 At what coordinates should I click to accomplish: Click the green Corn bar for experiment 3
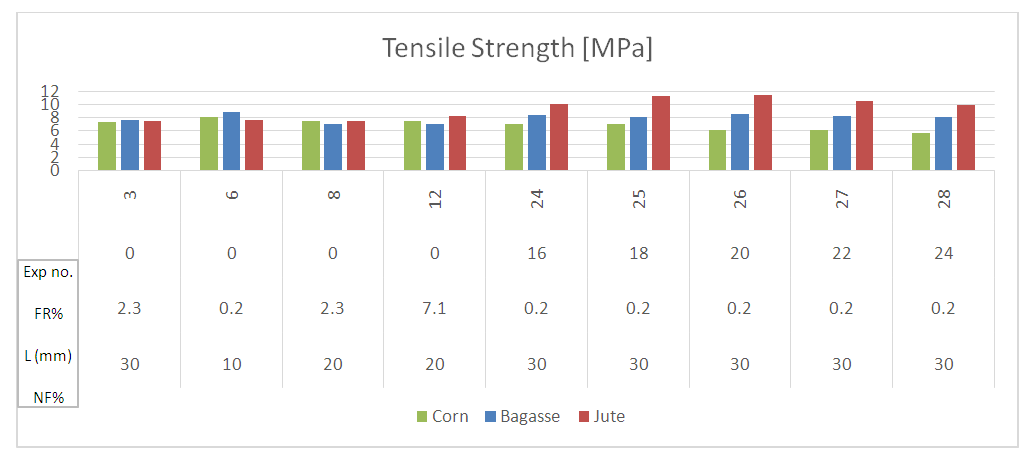pos(107,145)
